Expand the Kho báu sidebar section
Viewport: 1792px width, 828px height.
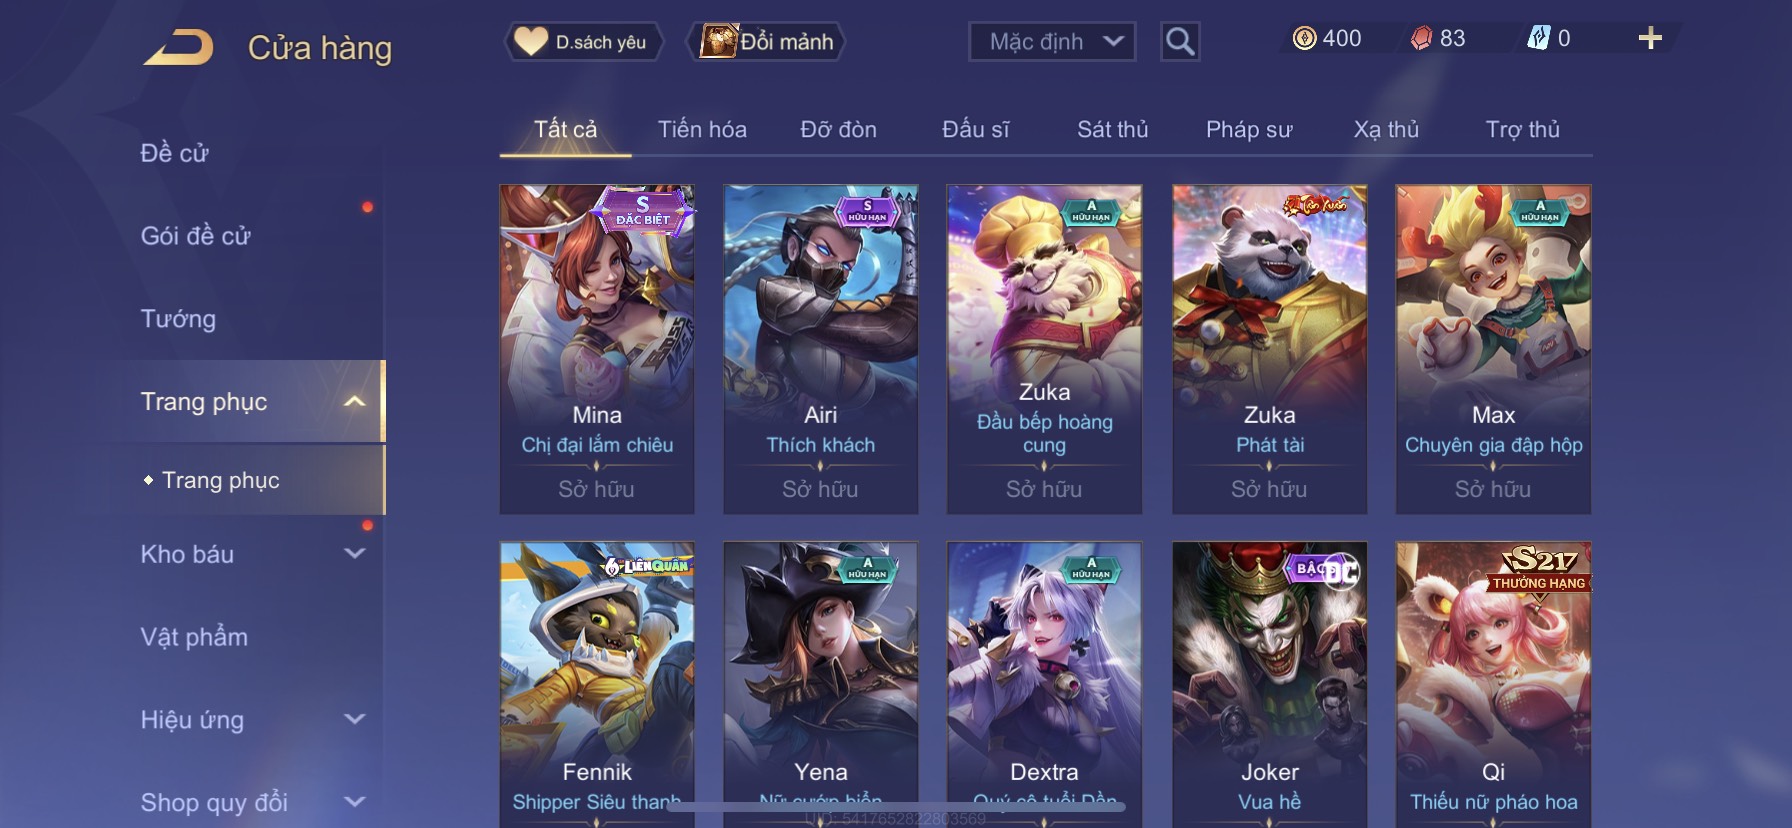click(354, 553)
